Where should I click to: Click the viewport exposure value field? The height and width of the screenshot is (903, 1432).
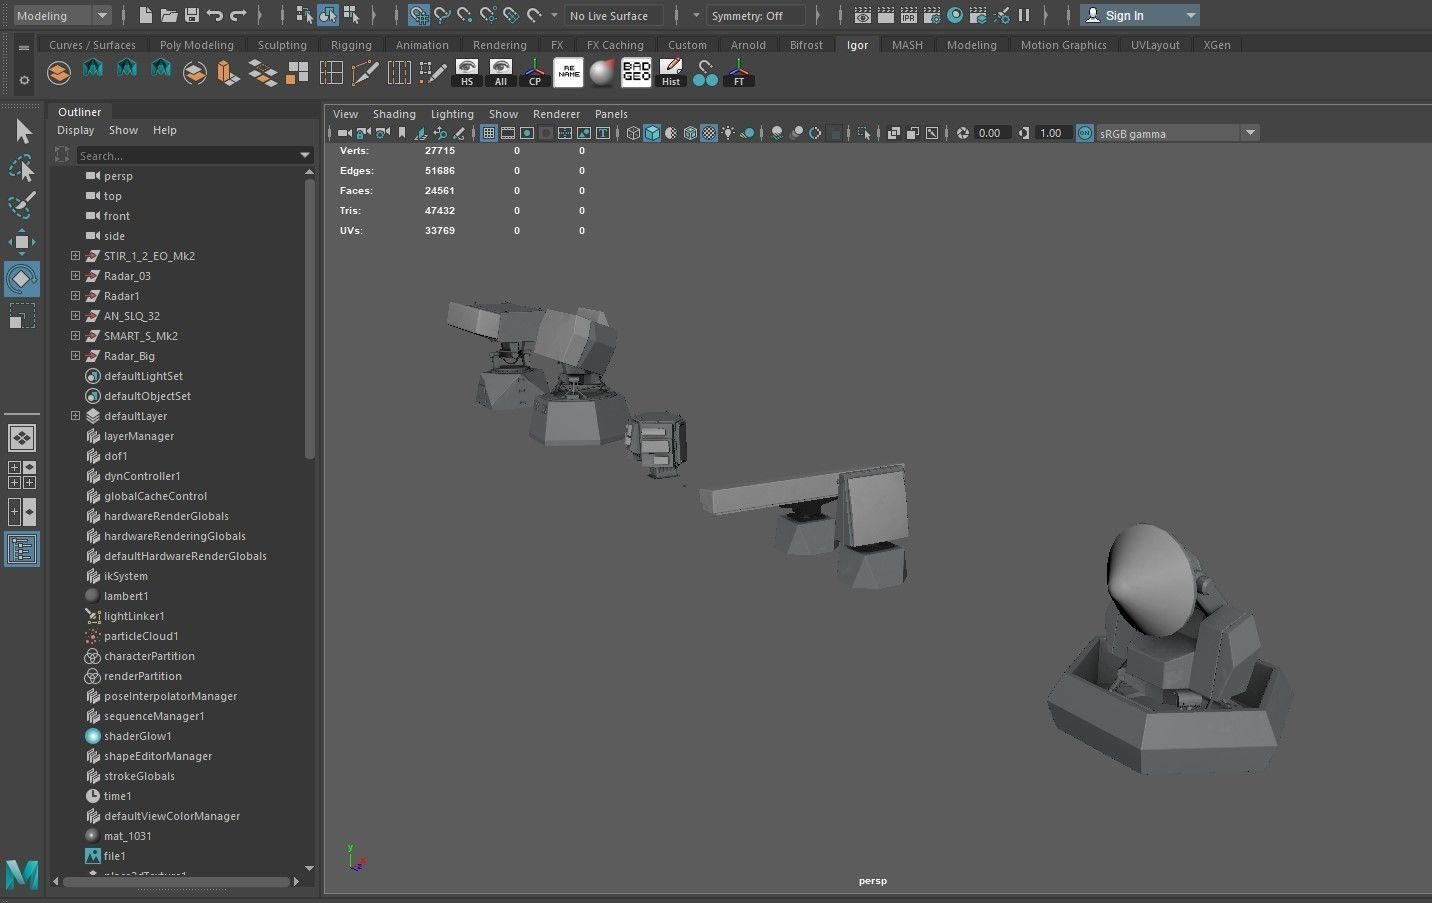(992, 133)
